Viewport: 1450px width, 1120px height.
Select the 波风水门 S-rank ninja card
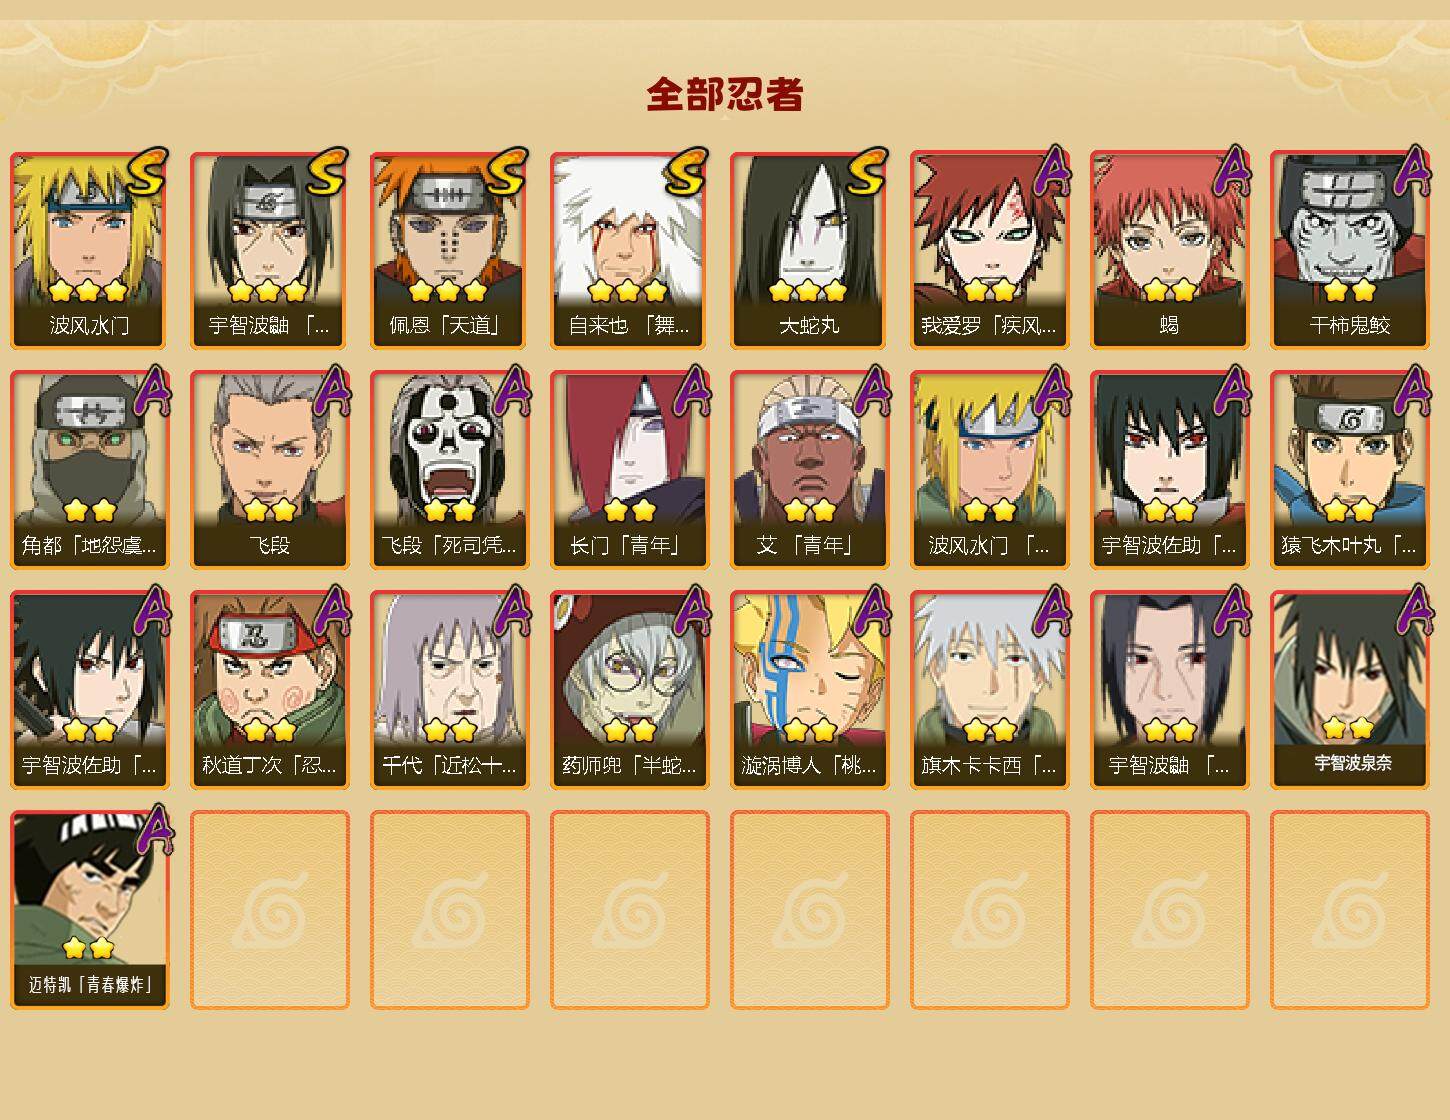pyautogui.click(x=89, y=250)
